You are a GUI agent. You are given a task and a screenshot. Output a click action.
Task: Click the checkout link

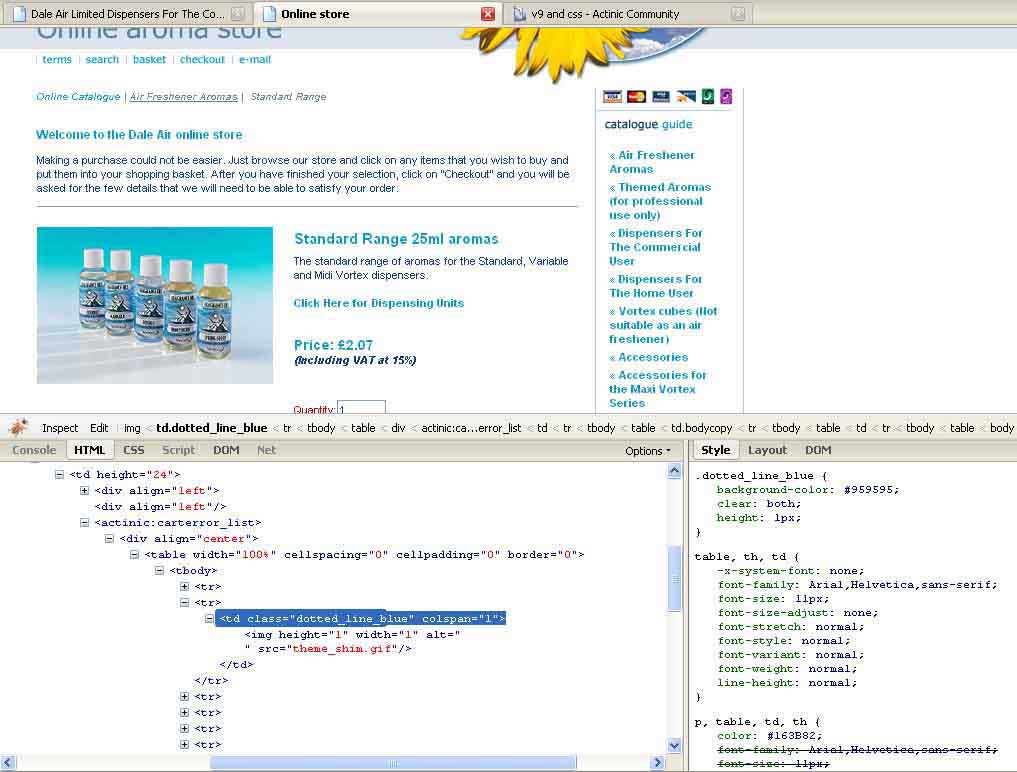coord(202,60)
